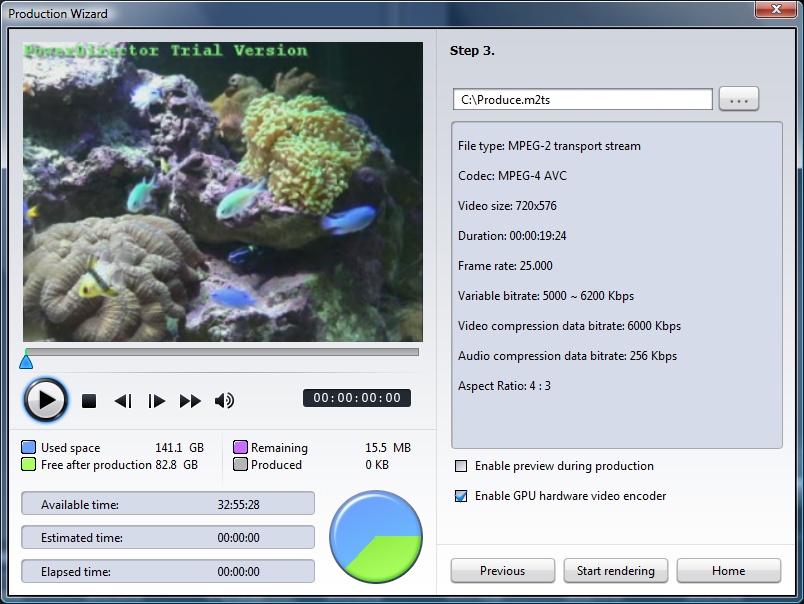The image size is (804, 604).
Task: Click the Estimated time field
Action: 168,538
